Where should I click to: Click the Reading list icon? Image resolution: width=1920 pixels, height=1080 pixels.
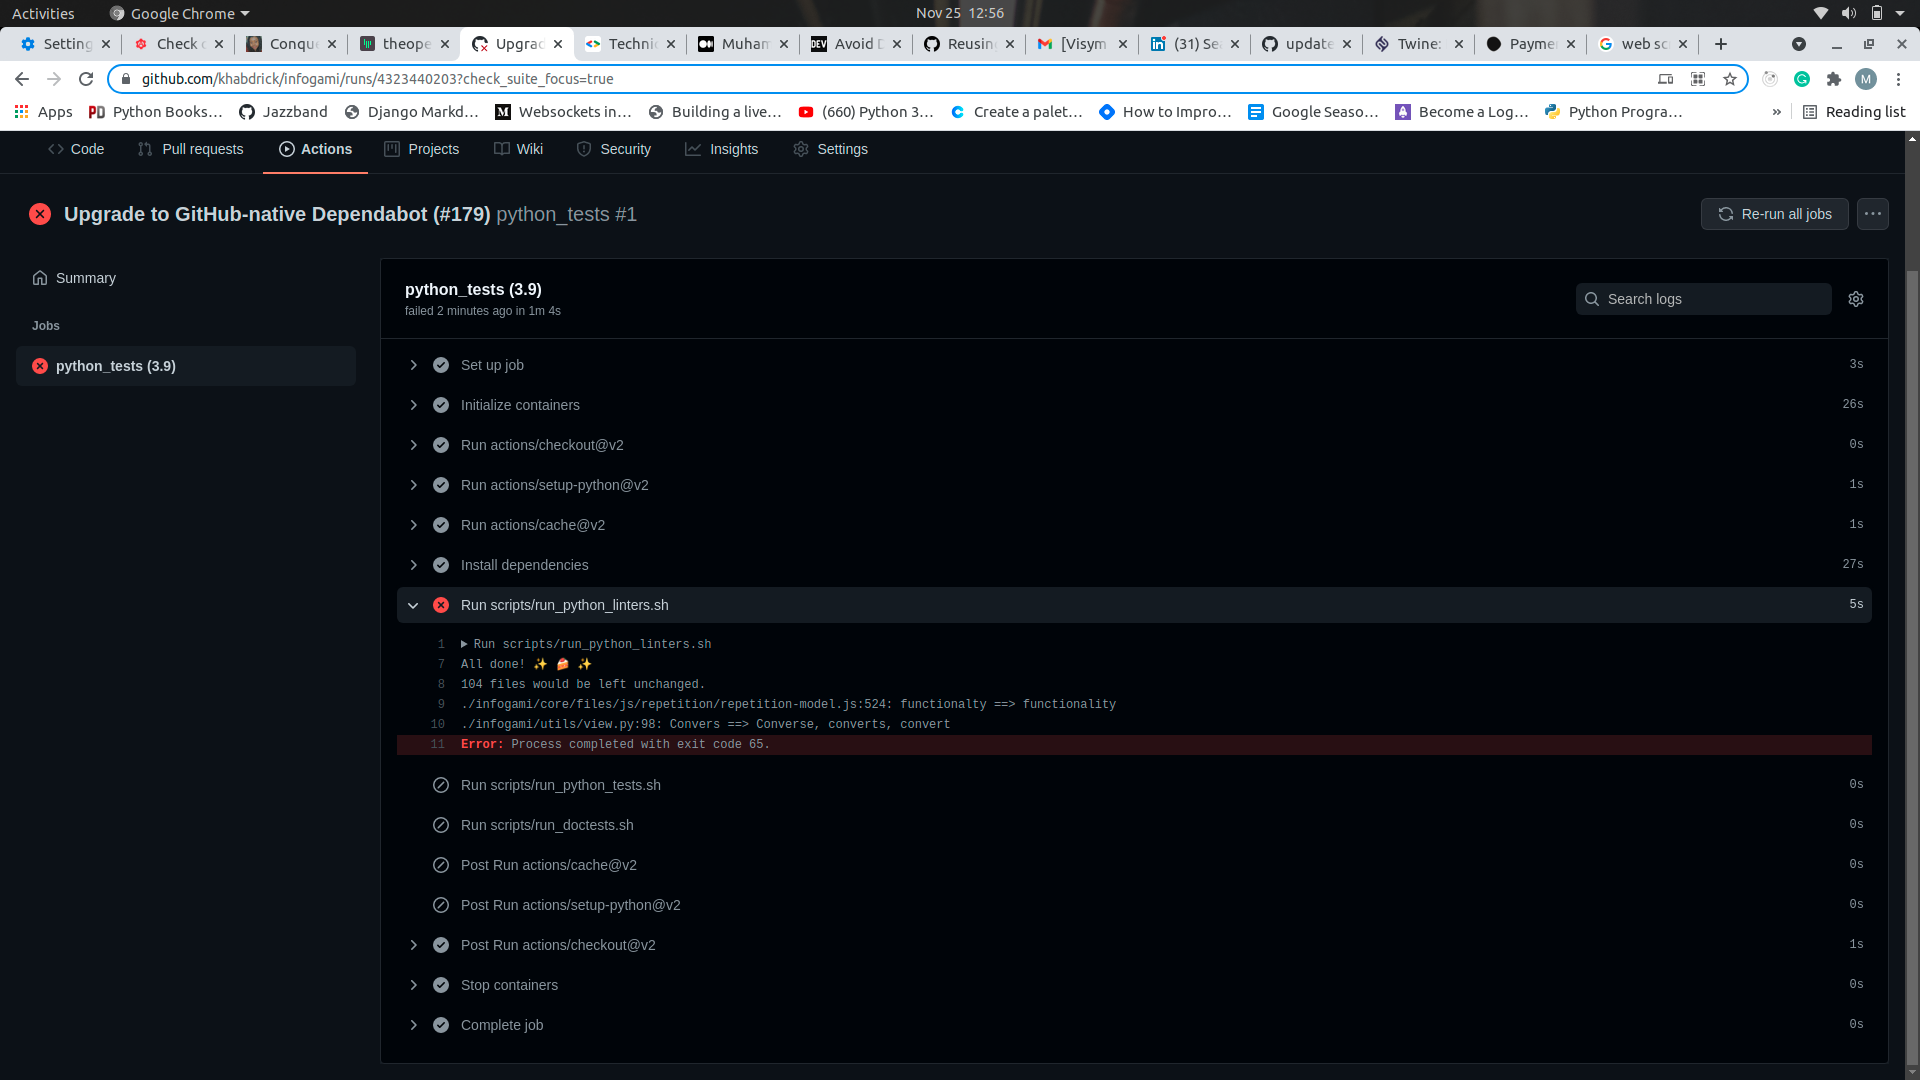click(x=1810, y=112)
